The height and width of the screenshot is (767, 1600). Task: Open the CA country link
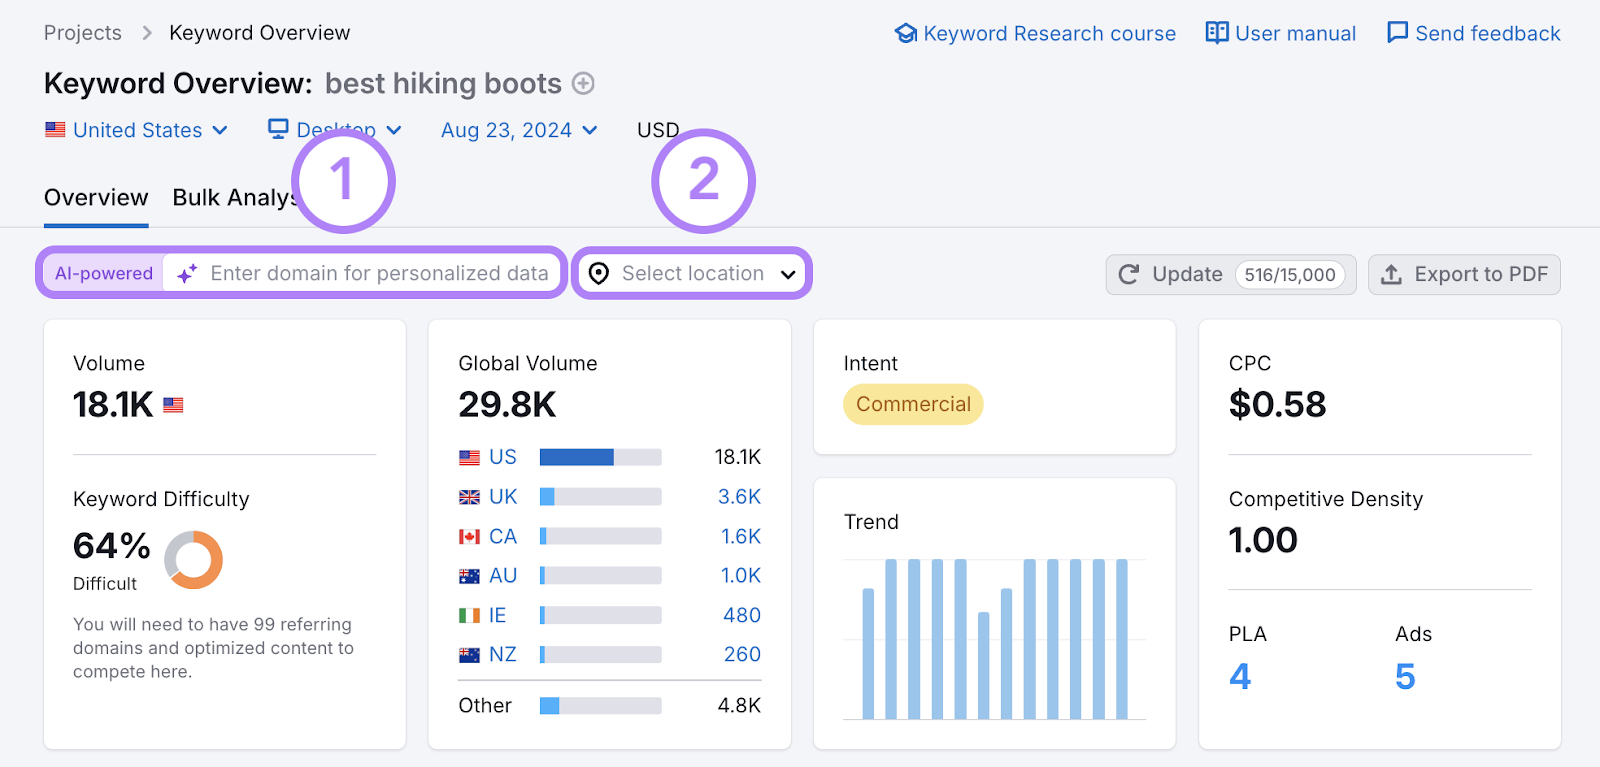(502, 537)
